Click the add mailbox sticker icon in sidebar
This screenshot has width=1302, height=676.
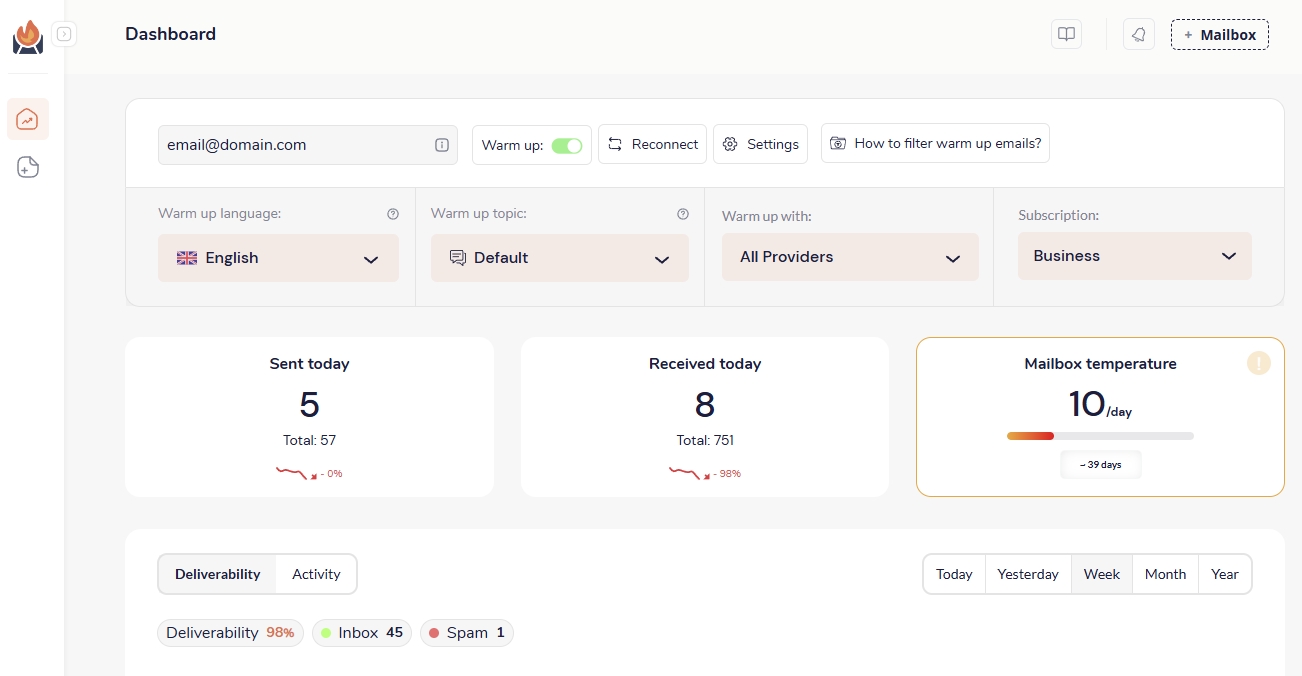click(x=28, y=167)
